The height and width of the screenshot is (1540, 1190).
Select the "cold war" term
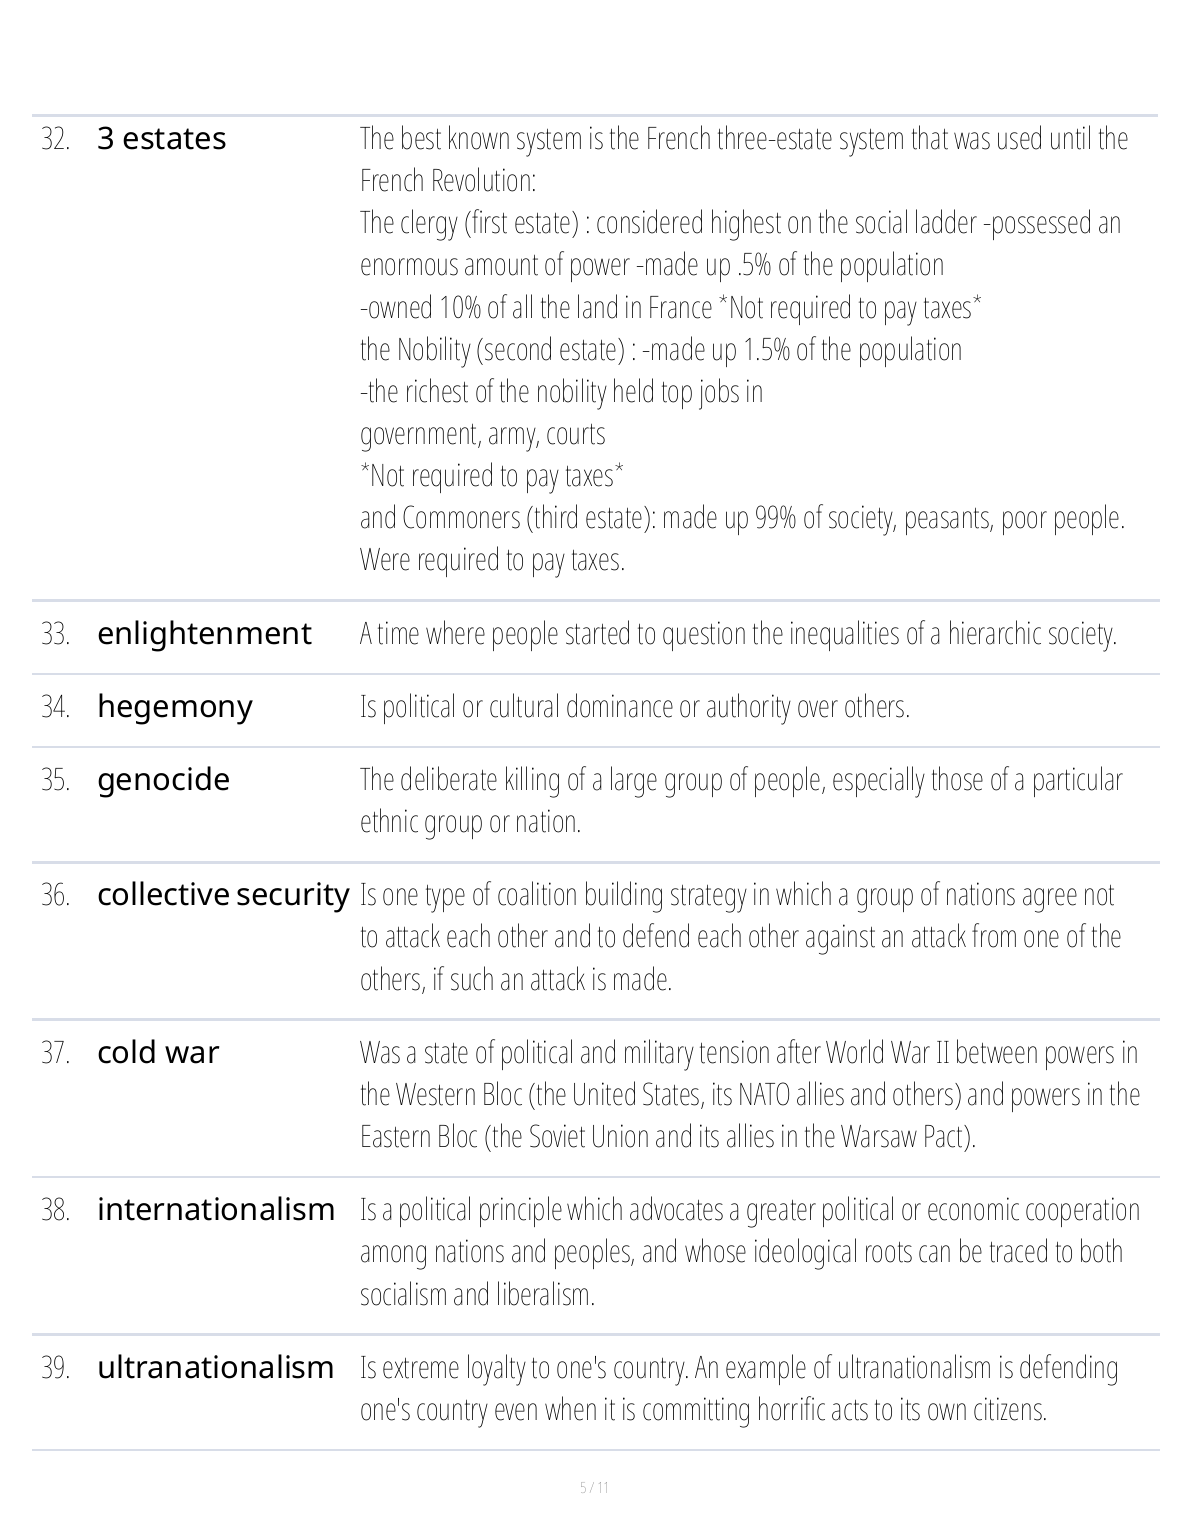(x=158, y=1053)
